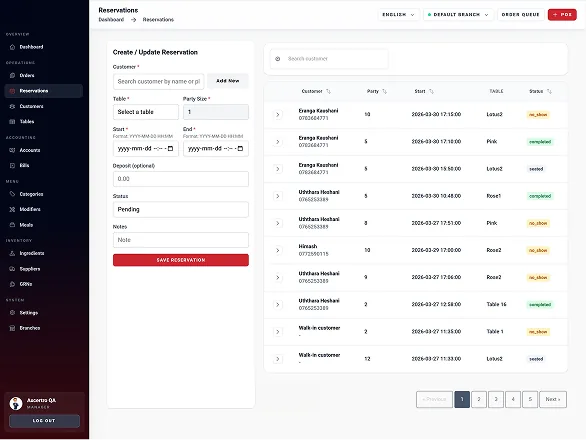
Task: Click the Tables icon in sidebar
Action: 12,121
